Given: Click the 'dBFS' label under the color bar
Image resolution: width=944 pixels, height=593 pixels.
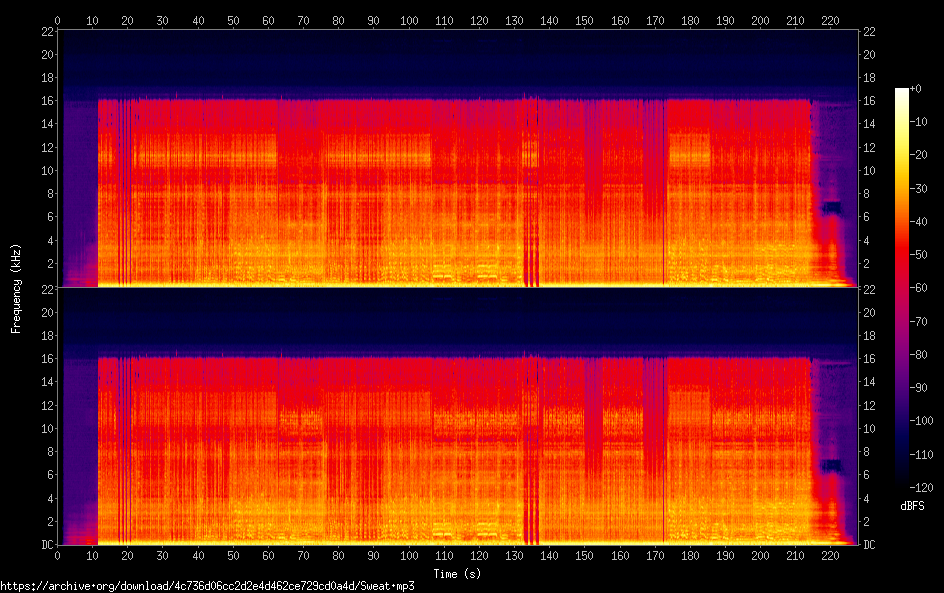Looking at the screenshot, I should [911, 506].
